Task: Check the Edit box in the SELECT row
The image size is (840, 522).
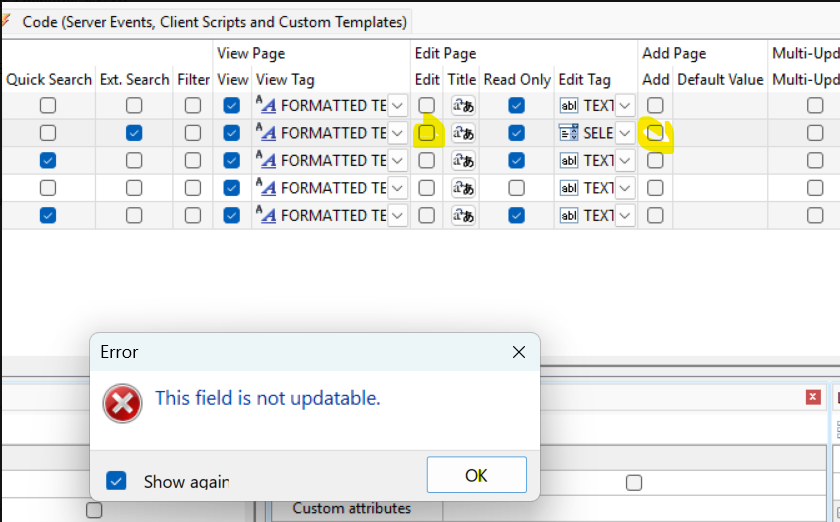Action: [426, 133]
